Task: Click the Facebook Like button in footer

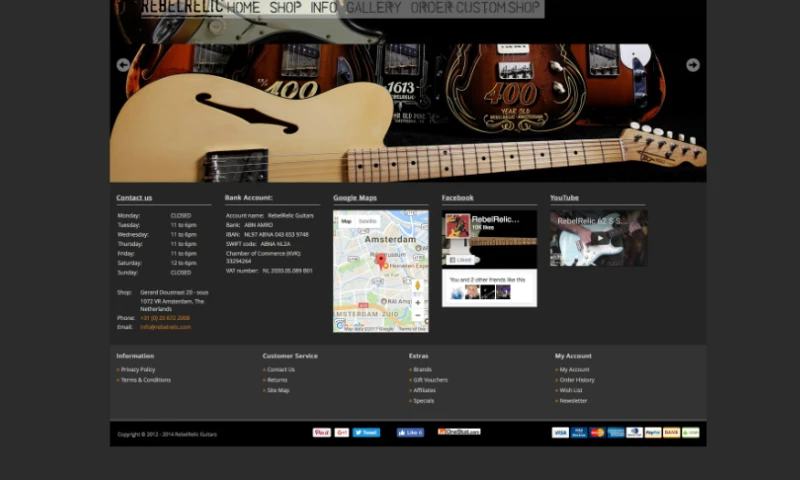Action: click(x=410, y=433)
